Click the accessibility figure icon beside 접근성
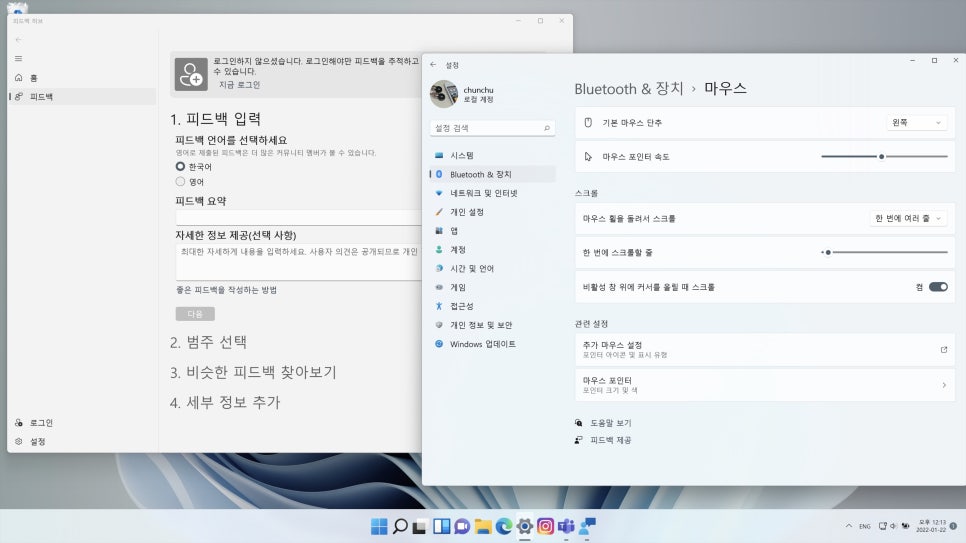 click(x=439, y=306)
